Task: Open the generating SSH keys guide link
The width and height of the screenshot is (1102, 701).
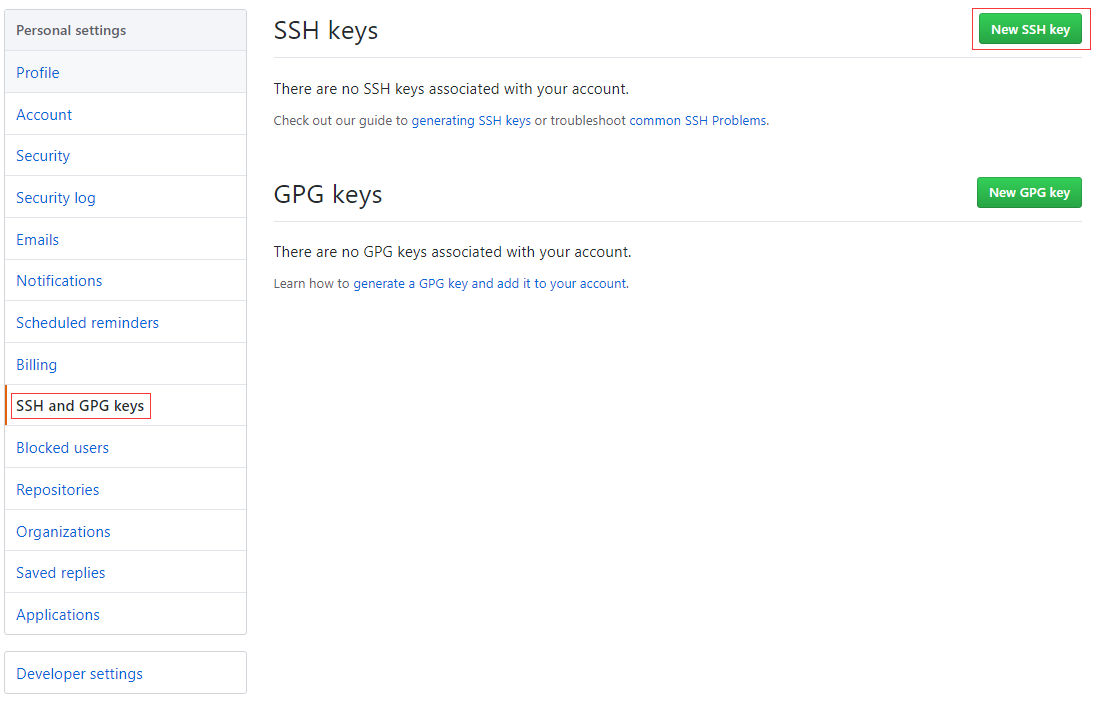Action: [x=471, y=121]
